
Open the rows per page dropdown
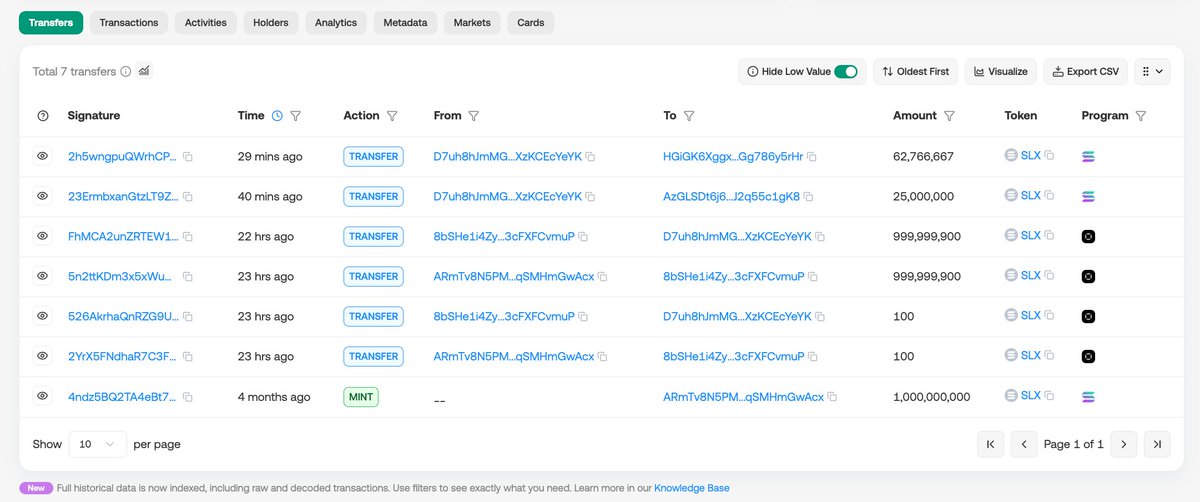pos(98,444)
